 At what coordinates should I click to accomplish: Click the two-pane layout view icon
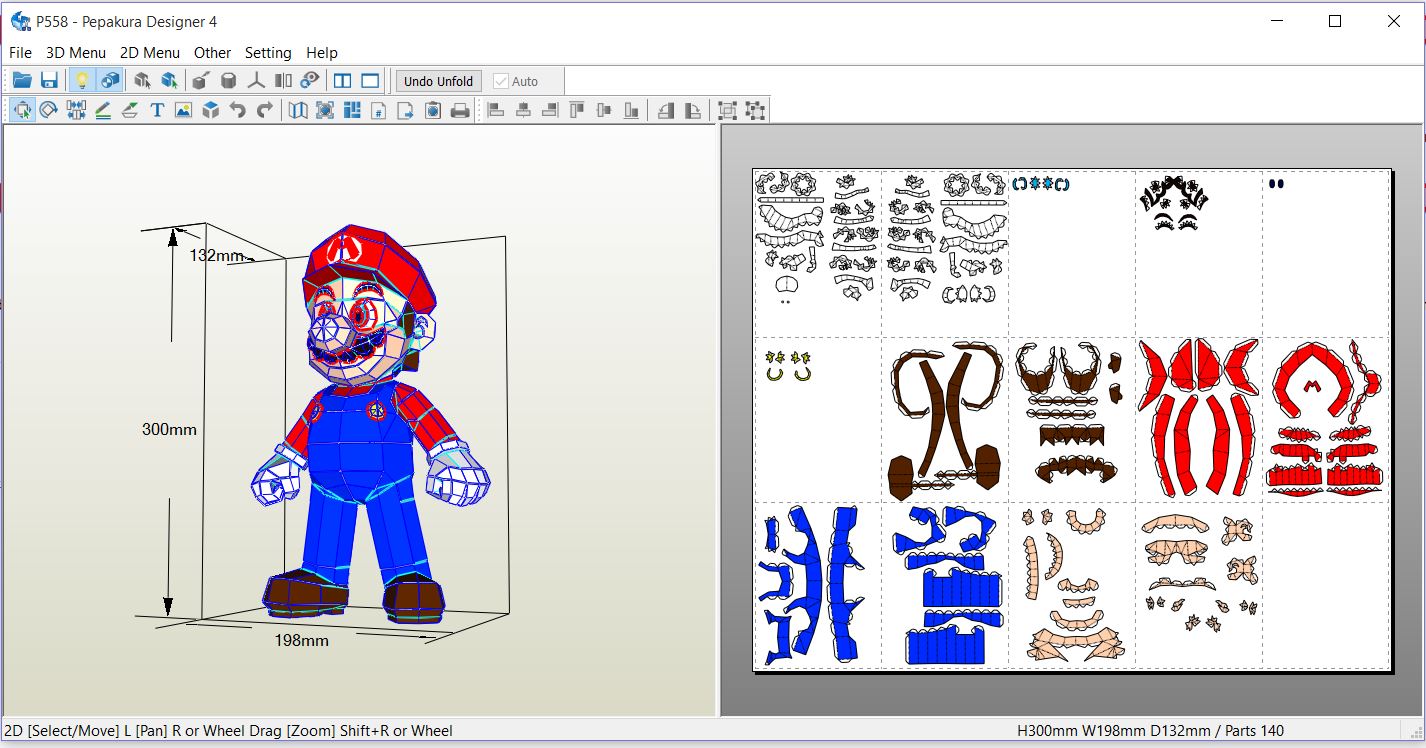click(343, 80)
